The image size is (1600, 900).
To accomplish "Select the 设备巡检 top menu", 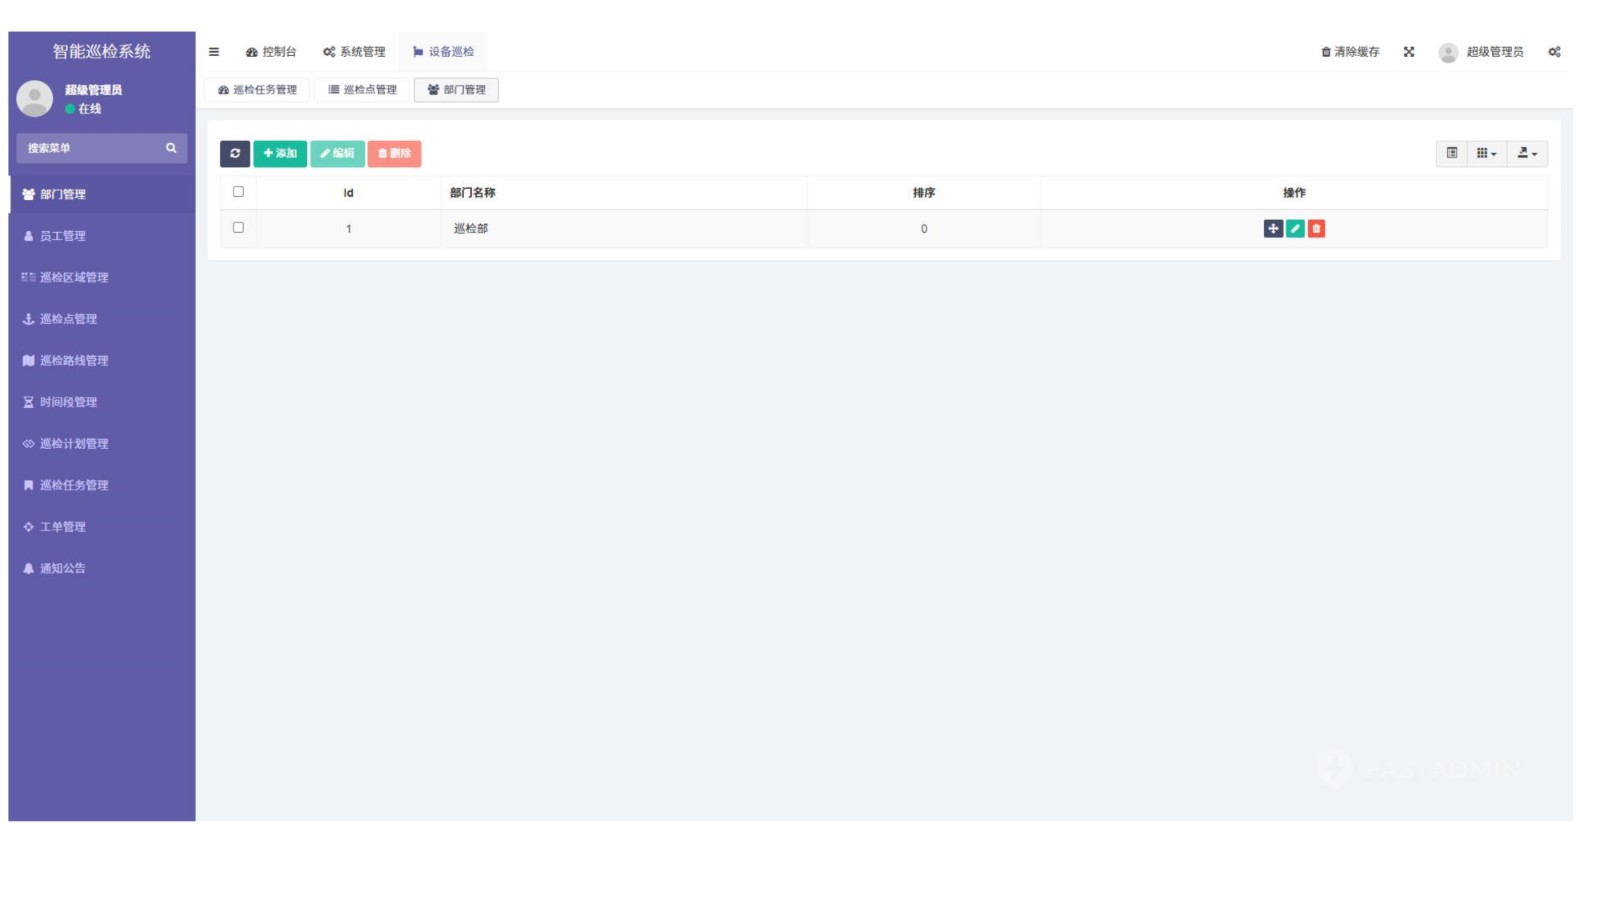I will (443, 52).
